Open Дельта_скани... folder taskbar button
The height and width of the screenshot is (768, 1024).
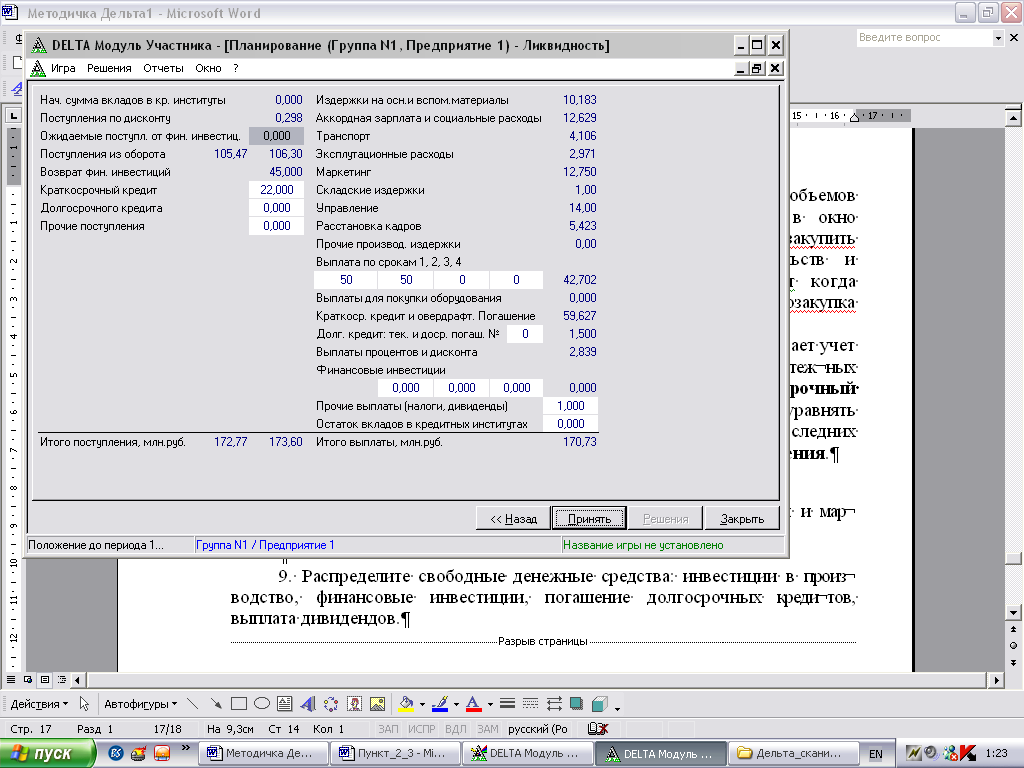[x=793, y=754]
